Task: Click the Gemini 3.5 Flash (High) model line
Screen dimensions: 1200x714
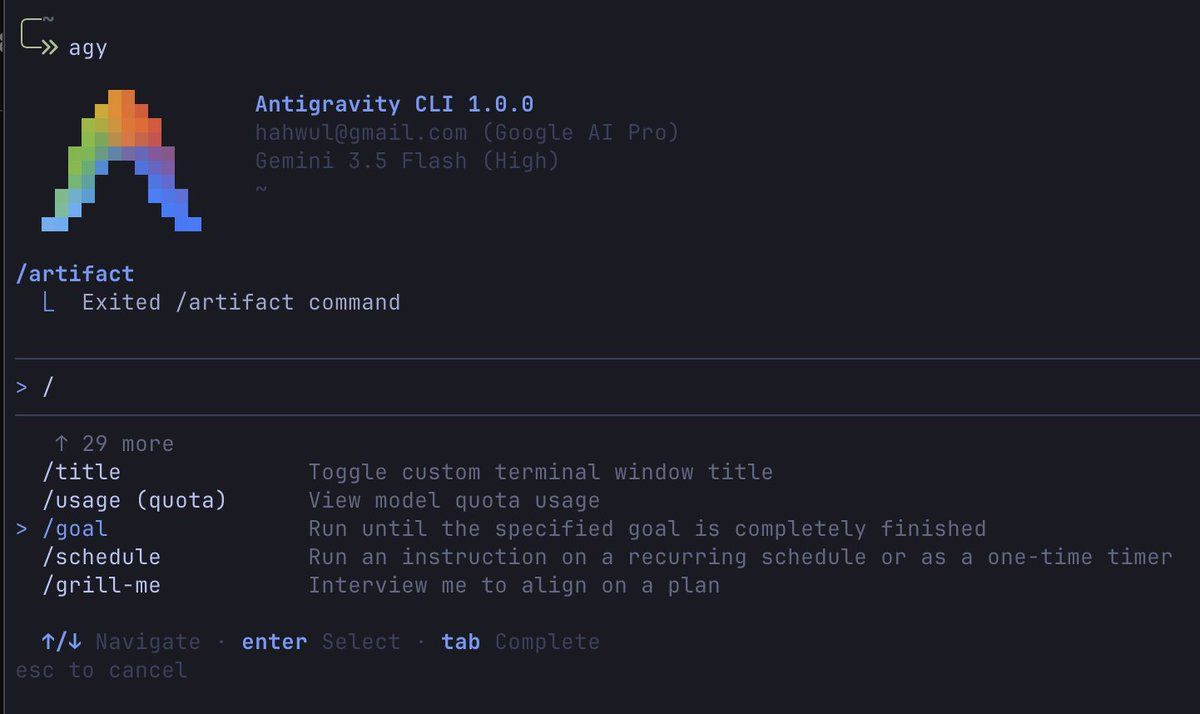Action: pos(407,160)
